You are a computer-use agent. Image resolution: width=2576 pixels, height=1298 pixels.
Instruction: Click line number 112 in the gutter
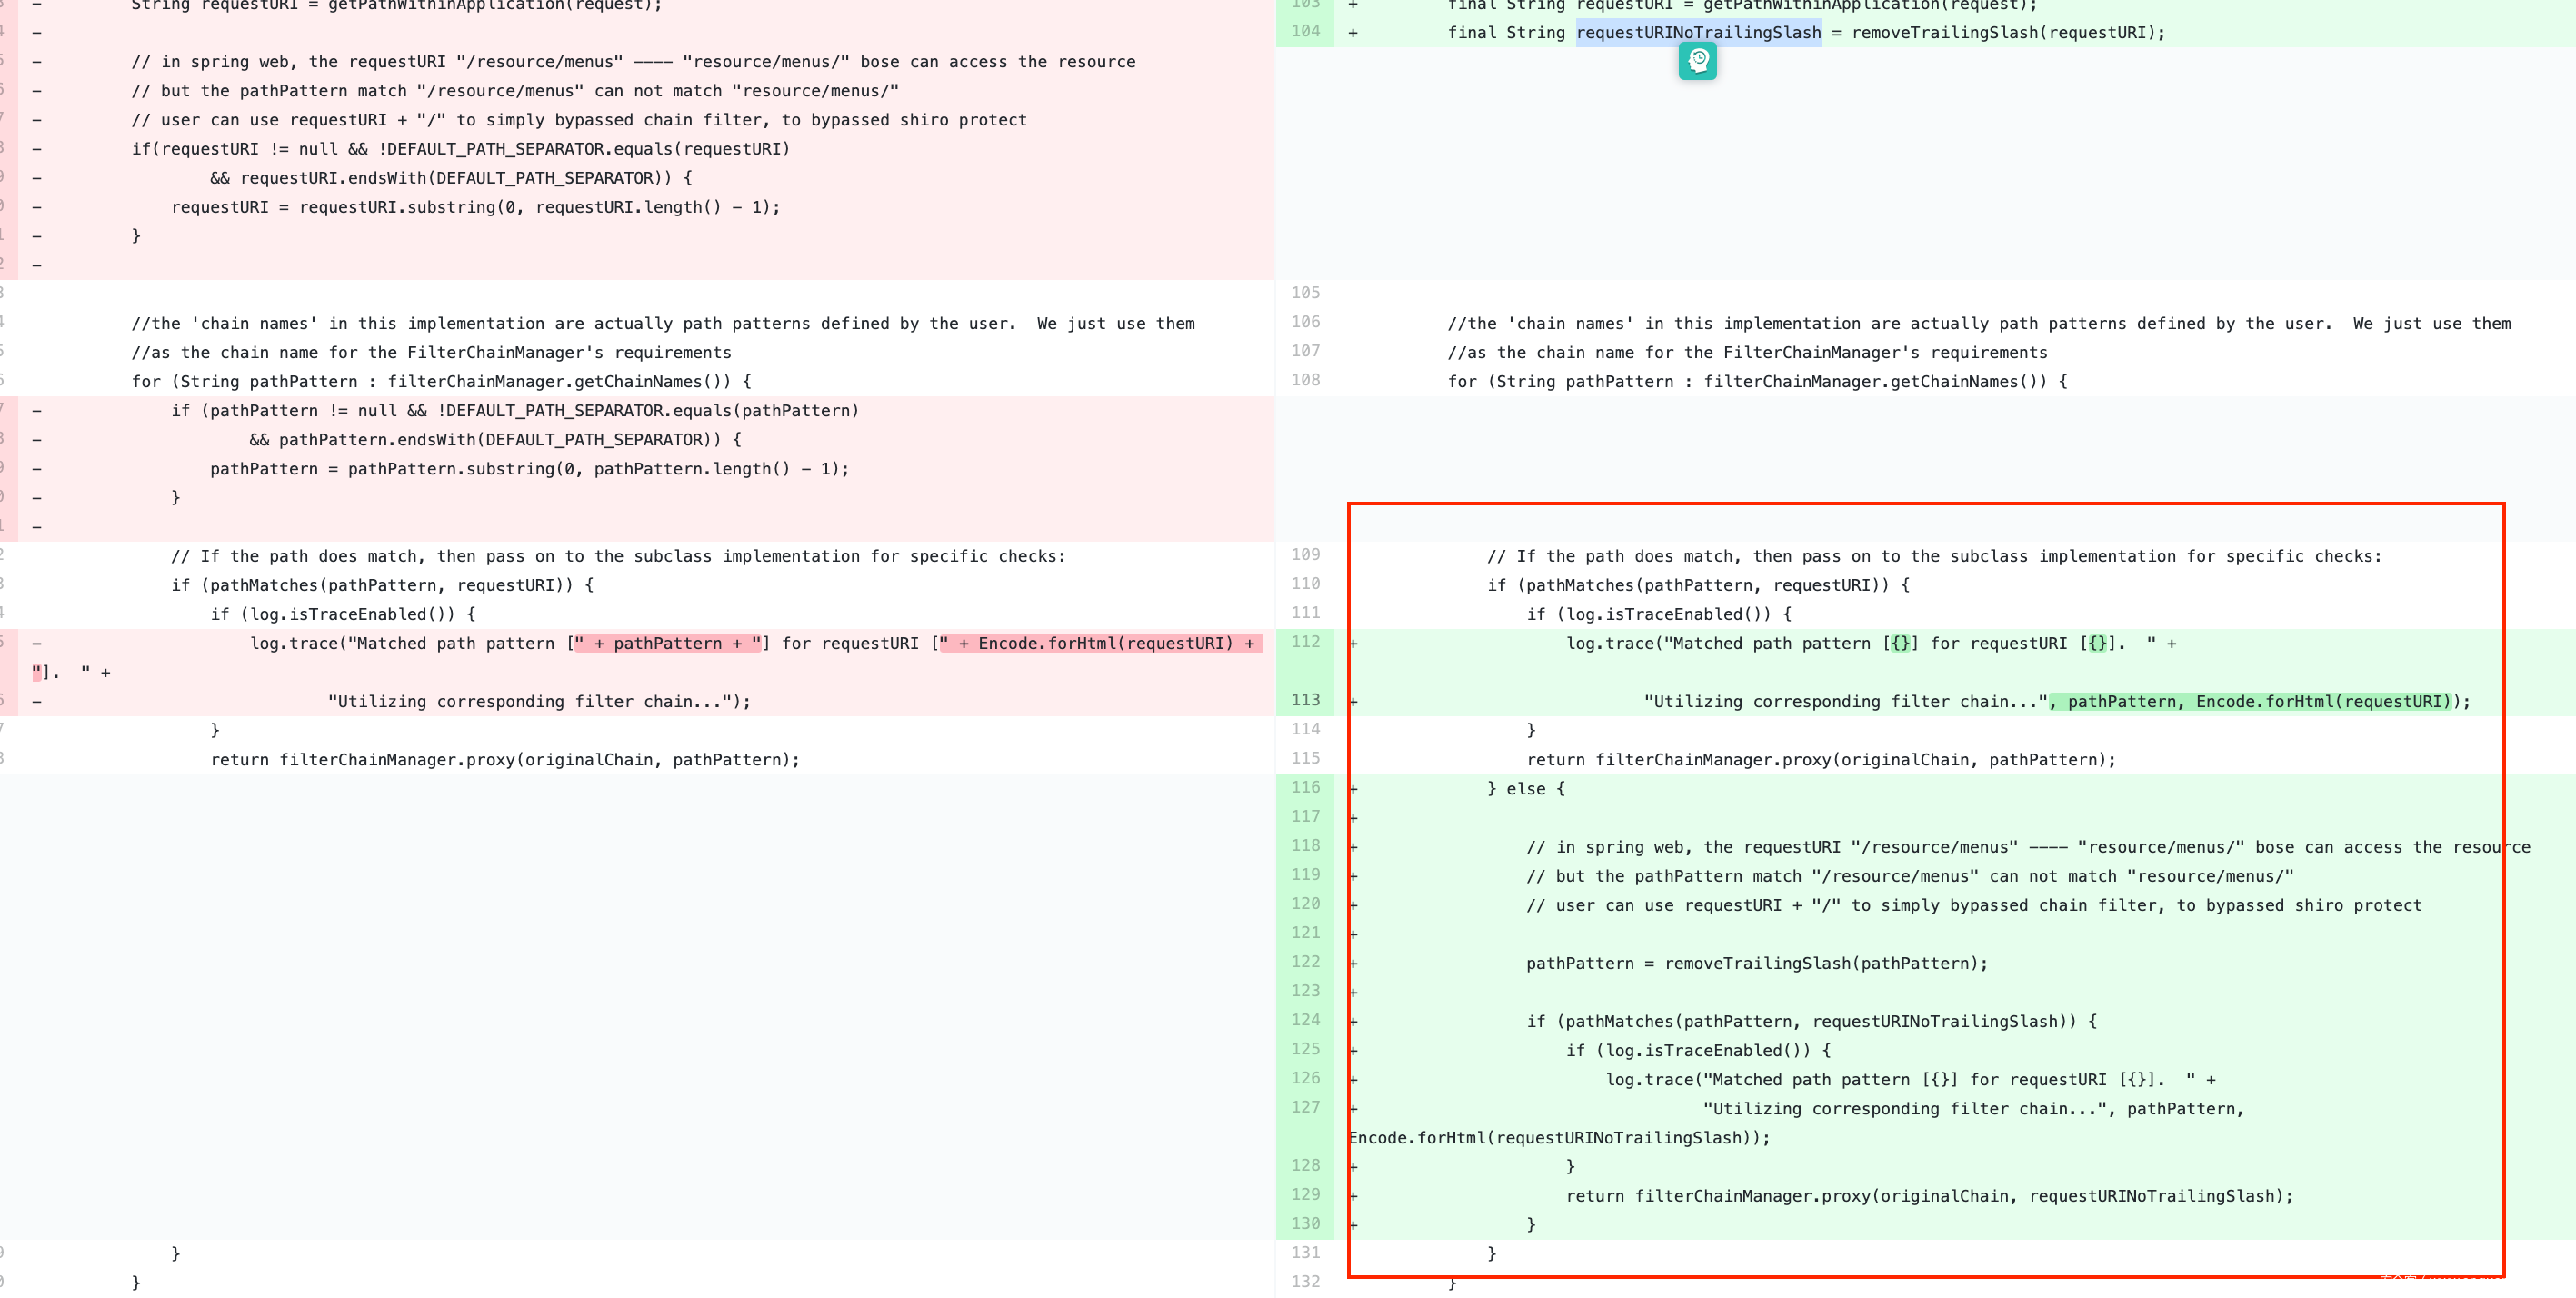(x=1305, y=642)
